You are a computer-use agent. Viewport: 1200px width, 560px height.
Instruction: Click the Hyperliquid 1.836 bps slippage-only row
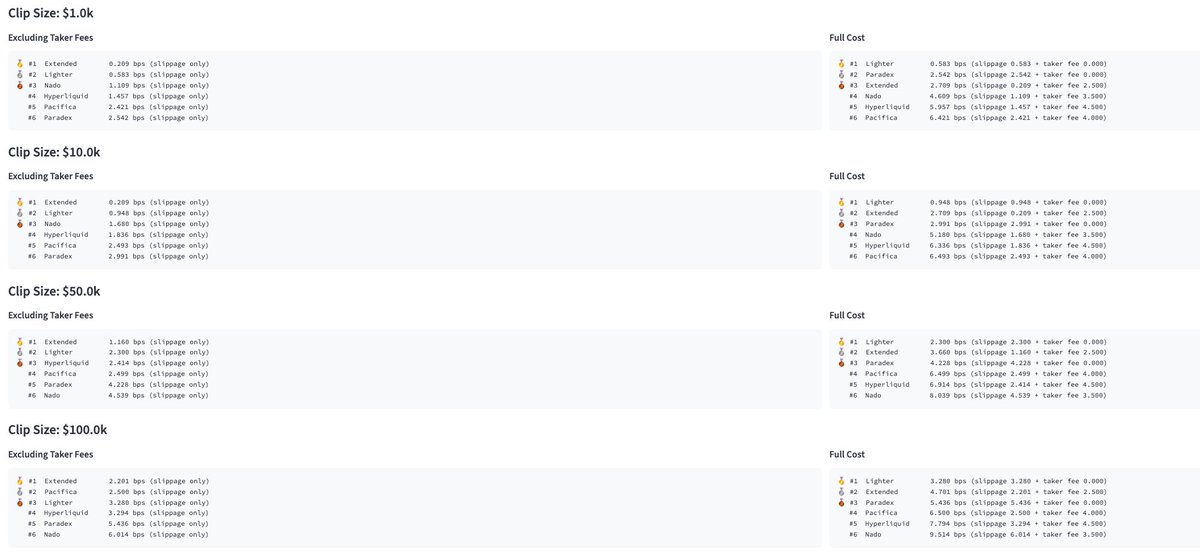(x=118, y=235)
